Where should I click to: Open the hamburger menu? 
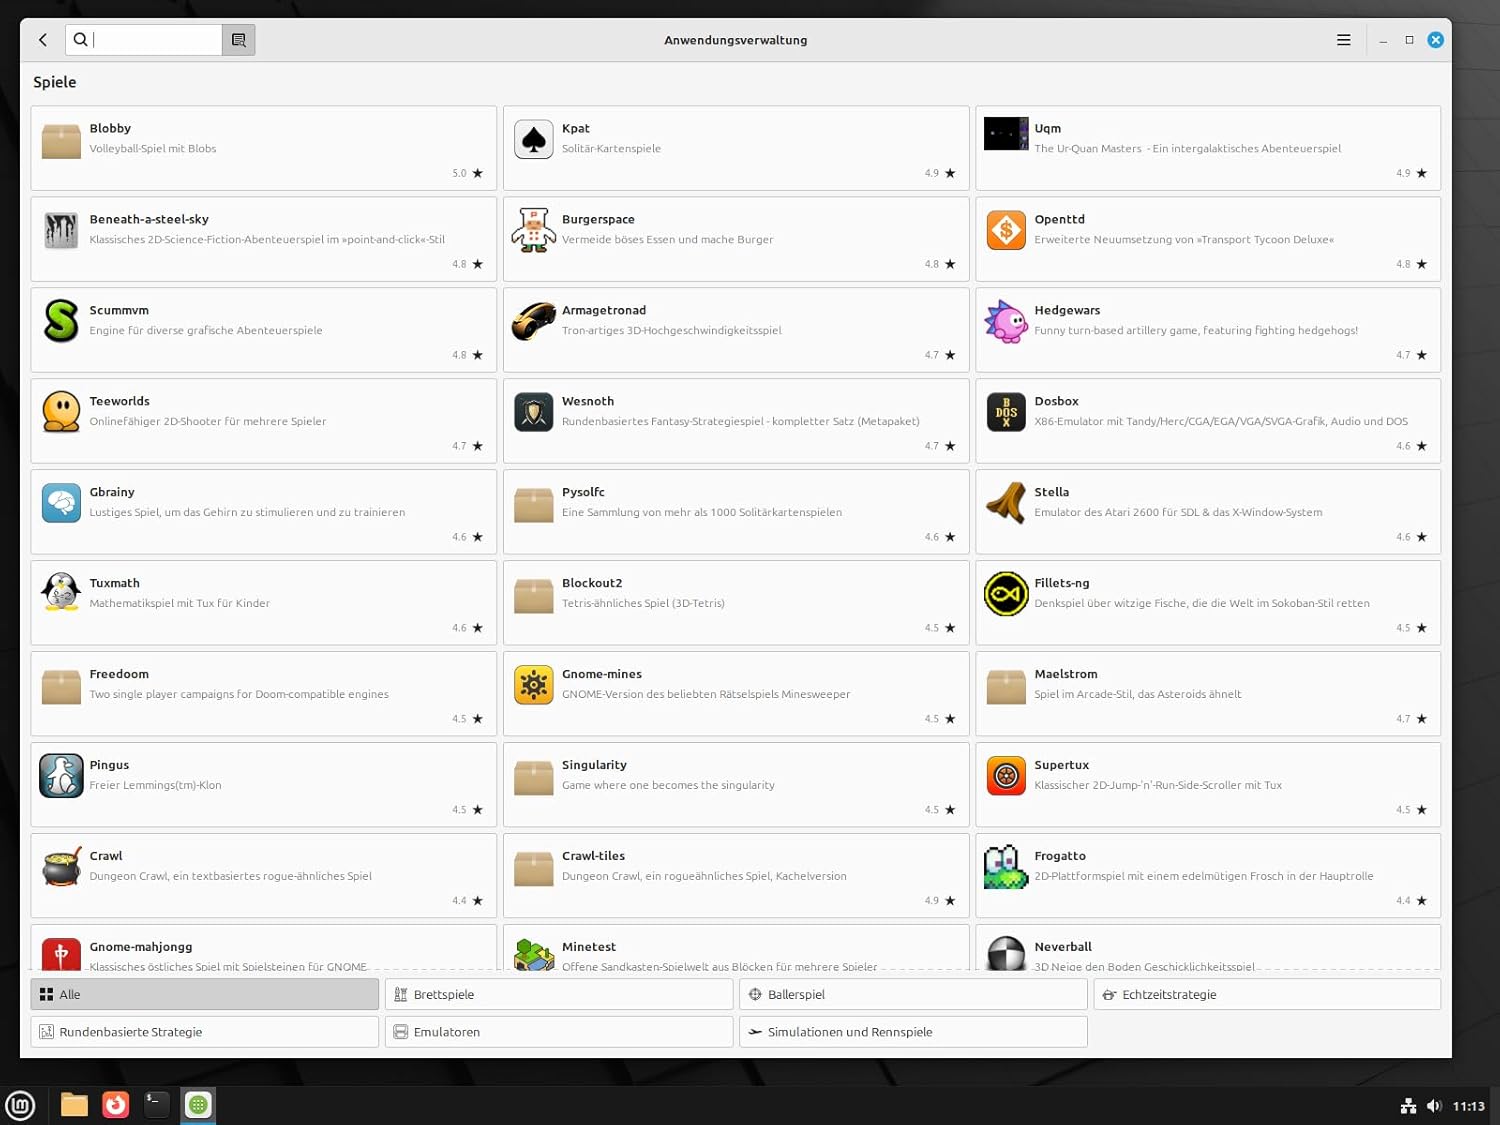click(1343, 40)
